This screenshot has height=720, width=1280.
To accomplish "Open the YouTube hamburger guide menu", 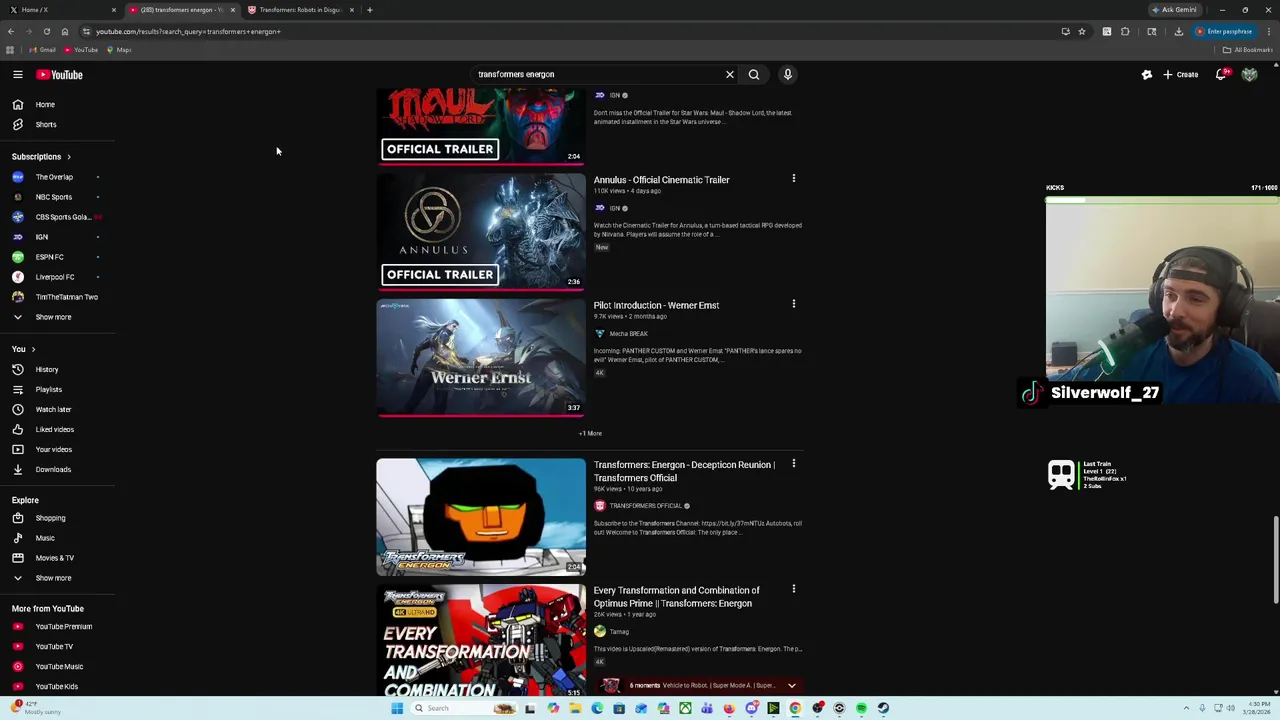I will coord(18,75).
